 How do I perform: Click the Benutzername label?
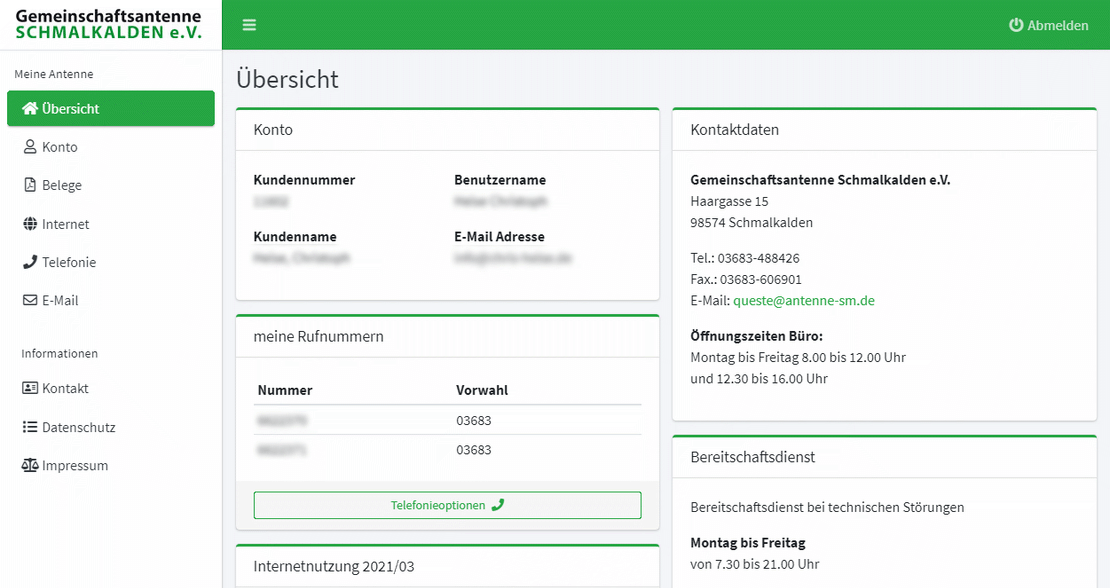500,180
